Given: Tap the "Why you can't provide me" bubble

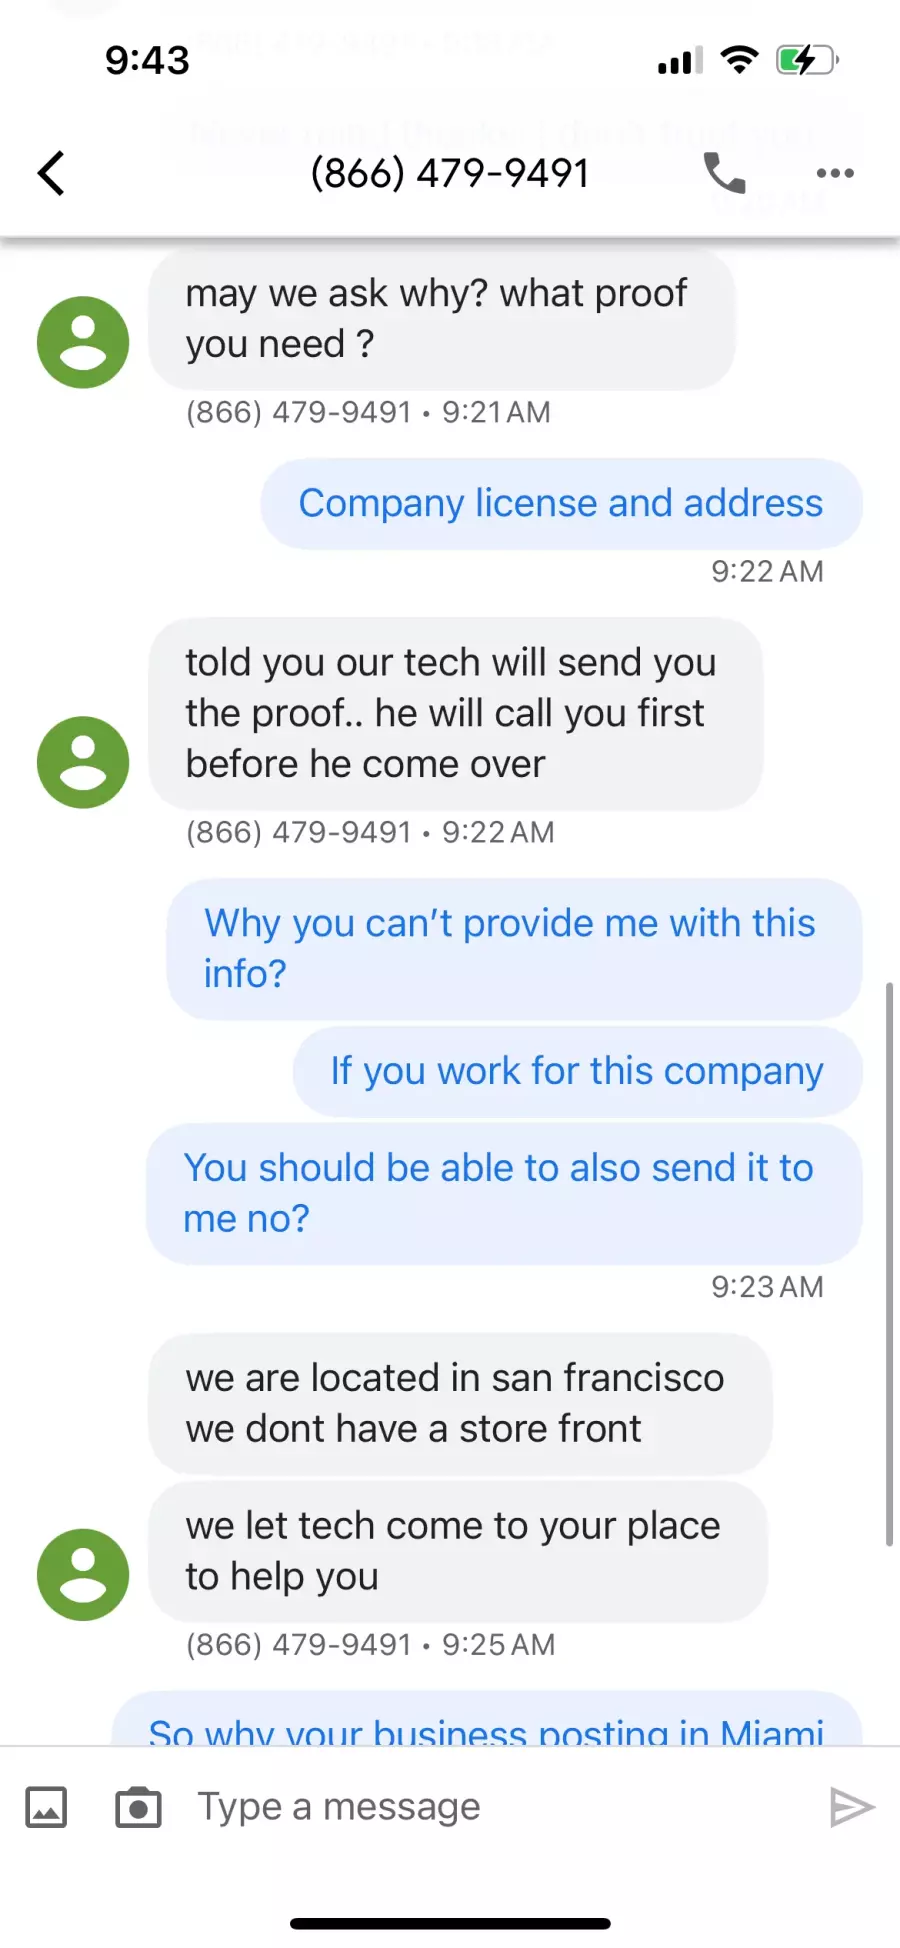Looking at the screenshot, I should (x=514, y=947).
